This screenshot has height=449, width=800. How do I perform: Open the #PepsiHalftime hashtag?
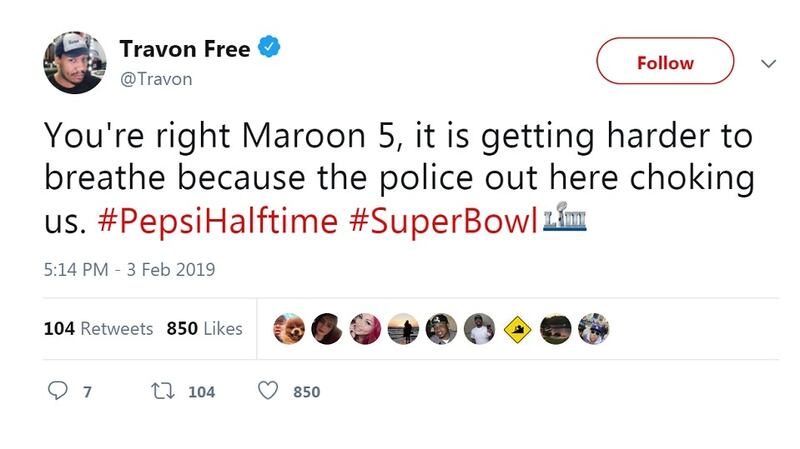click(x=218, y=221)
